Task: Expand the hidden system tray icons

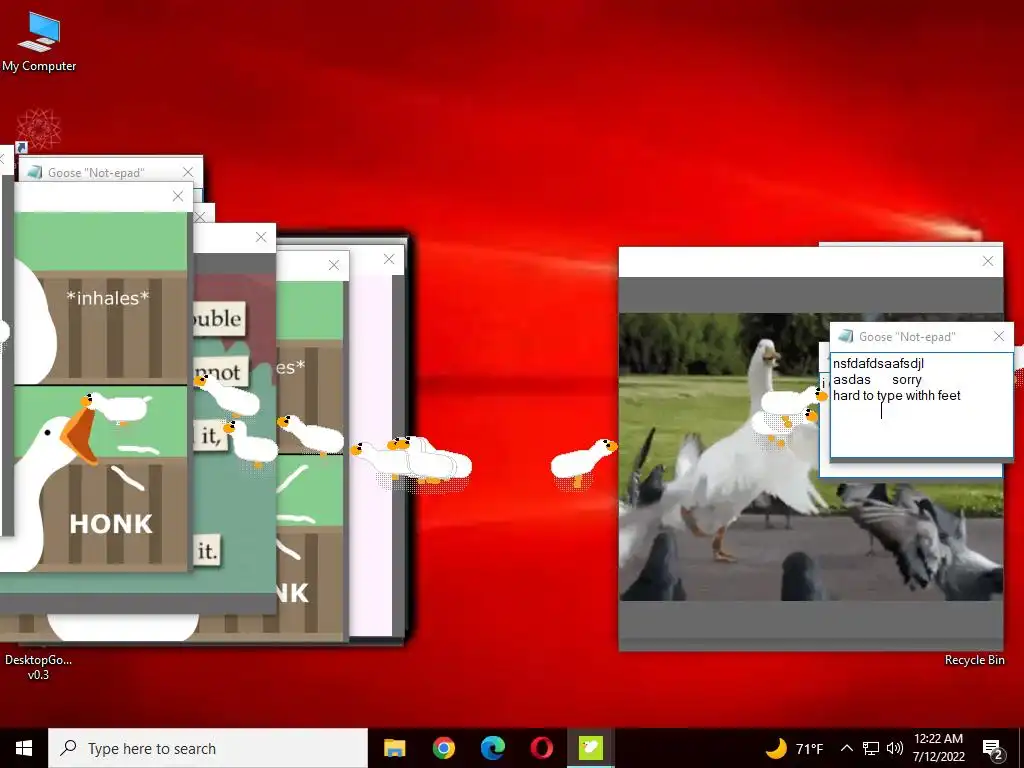Action: pos(846,748)
